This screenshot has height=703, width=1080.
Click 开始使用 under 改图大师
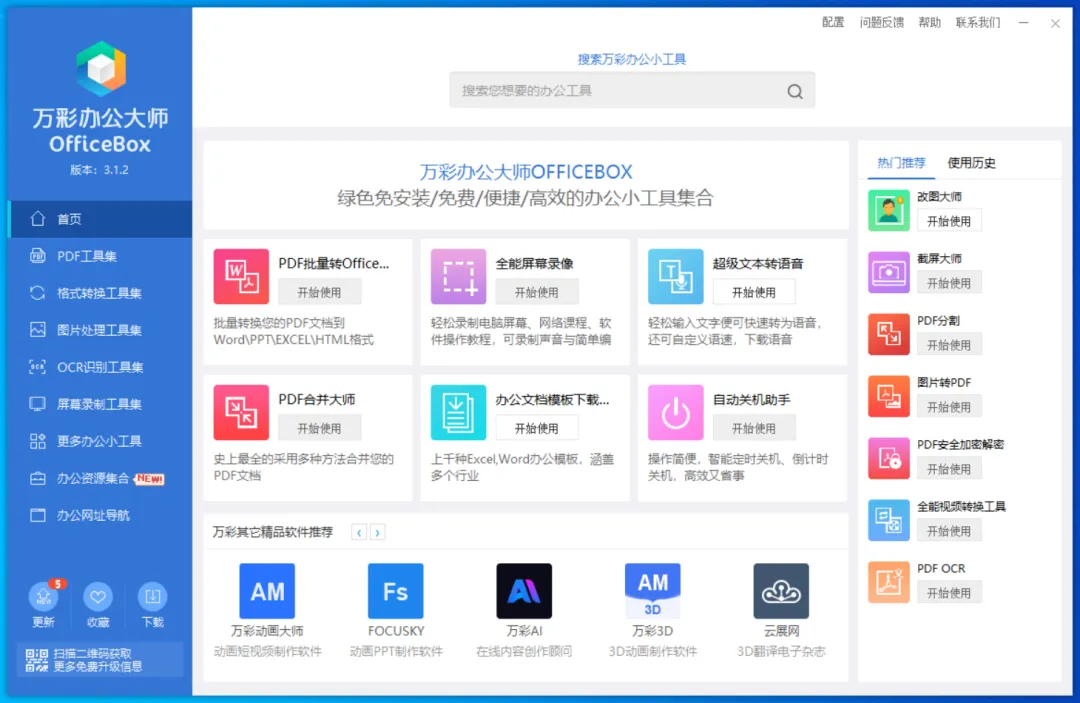pyautogui.click(x=948, y=221)
